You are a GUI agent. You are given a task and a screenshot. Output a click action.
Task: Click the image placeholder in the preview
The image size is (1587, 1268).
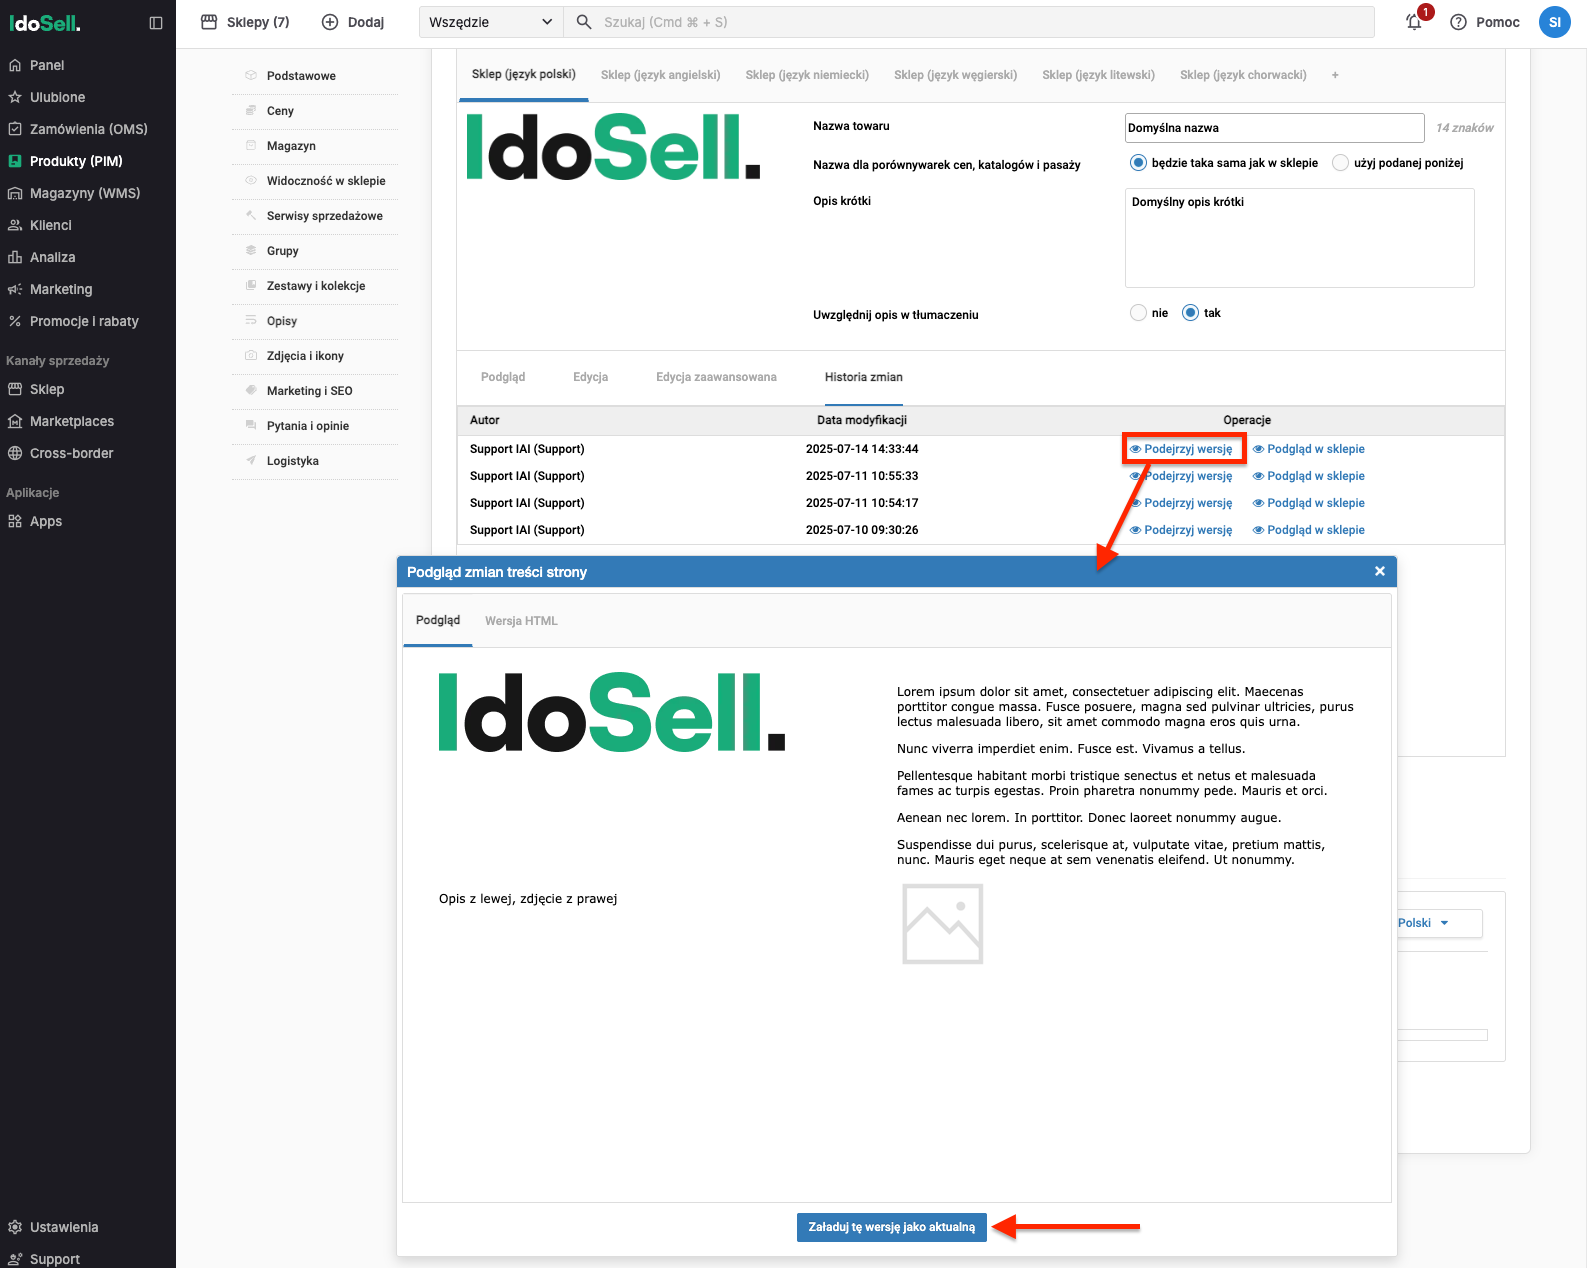point(943,924)
